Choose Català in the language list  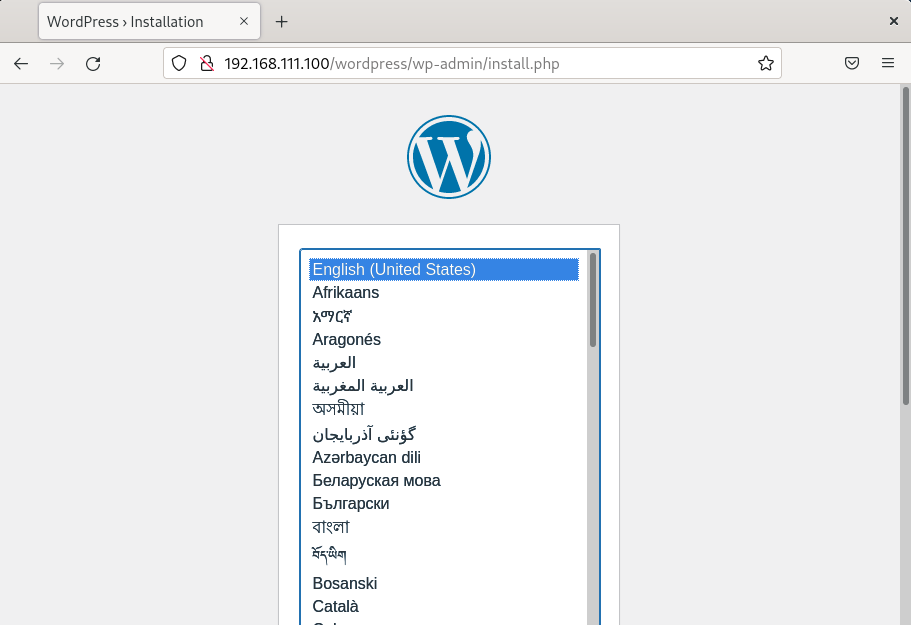tap(335, 606)
